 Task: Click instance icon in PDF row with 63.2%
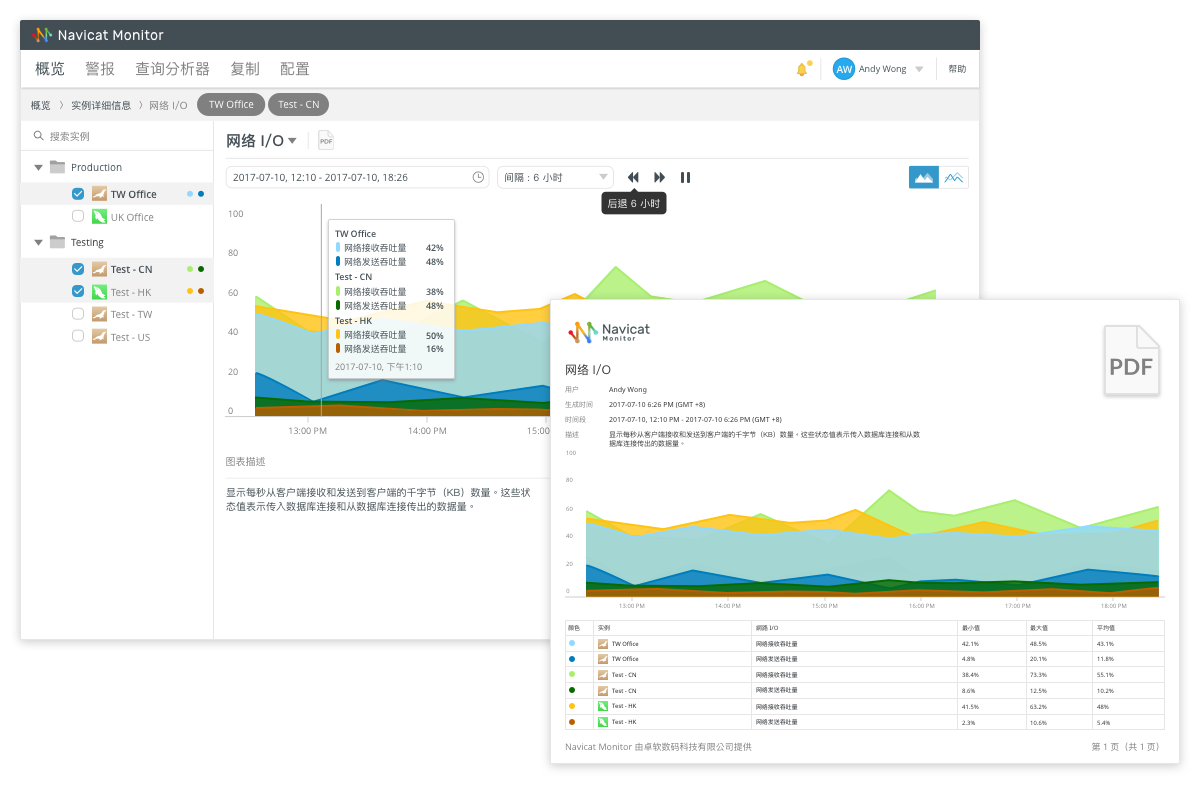point(602,706)
